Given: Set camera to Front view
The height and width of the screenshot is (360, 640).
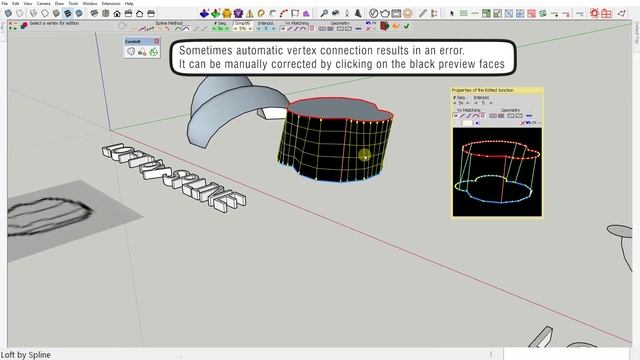Looking at the screenshot, I should tap(117, 14).
